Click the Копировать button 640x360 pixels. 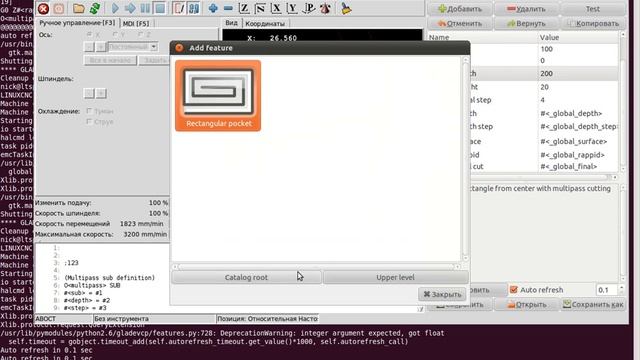(x=593, y=24)
